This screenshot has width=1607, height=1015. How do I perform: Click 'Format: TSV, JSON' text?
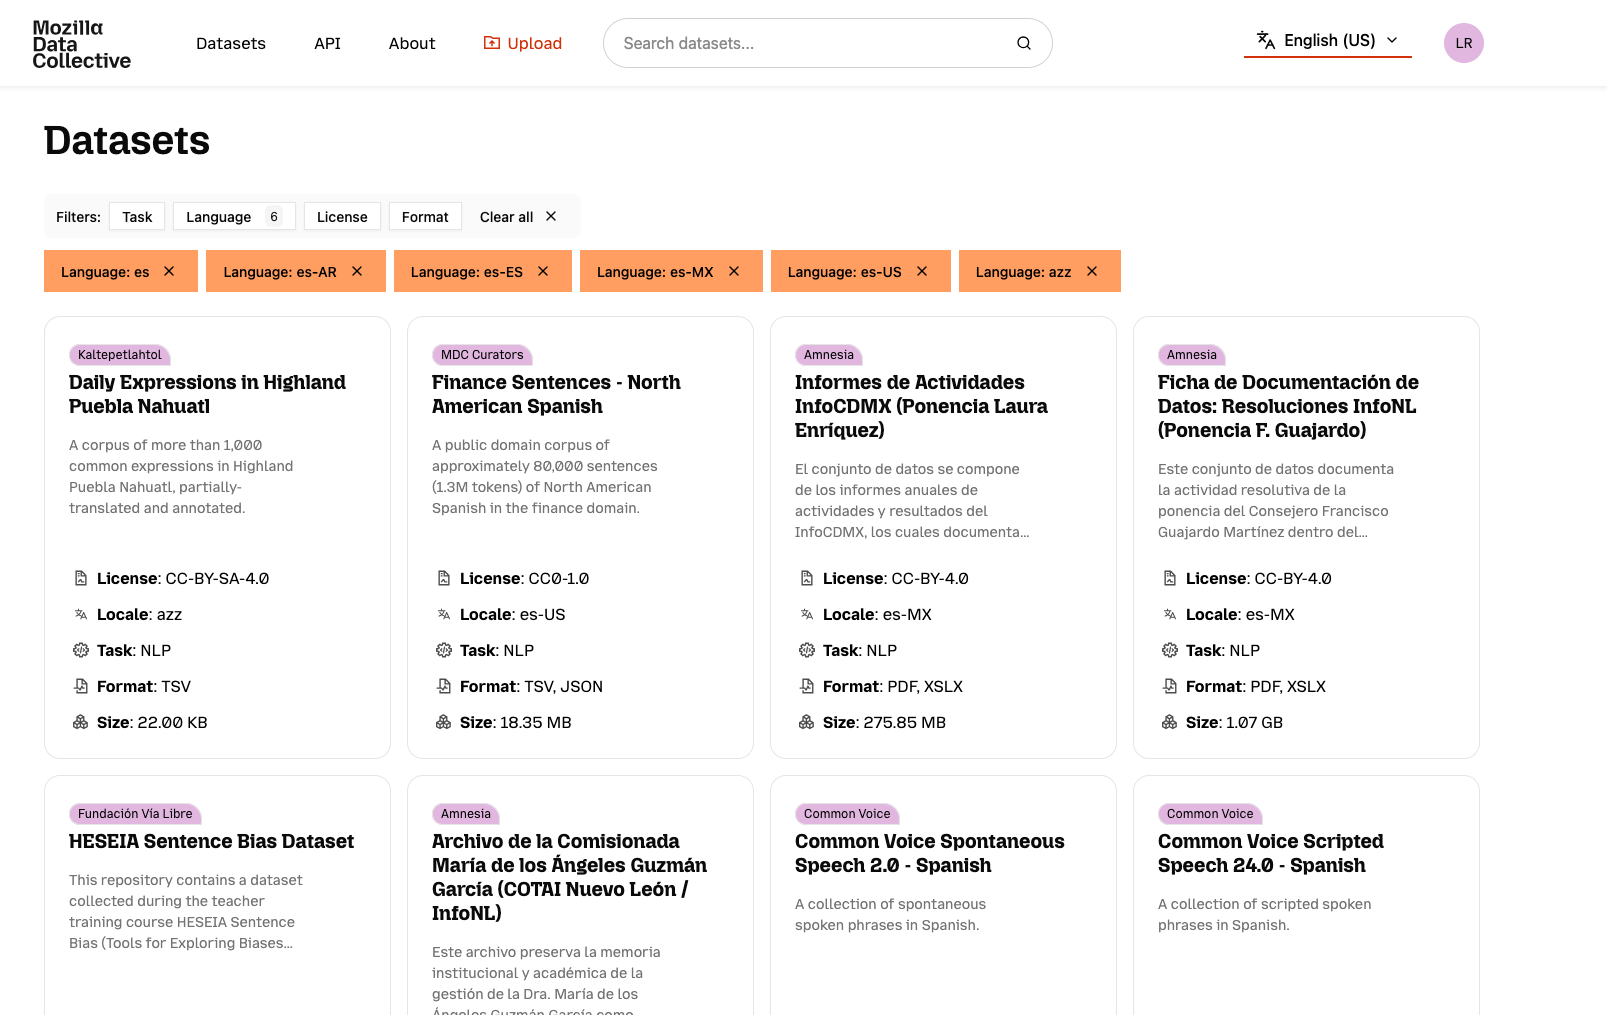tap(531, 686)
